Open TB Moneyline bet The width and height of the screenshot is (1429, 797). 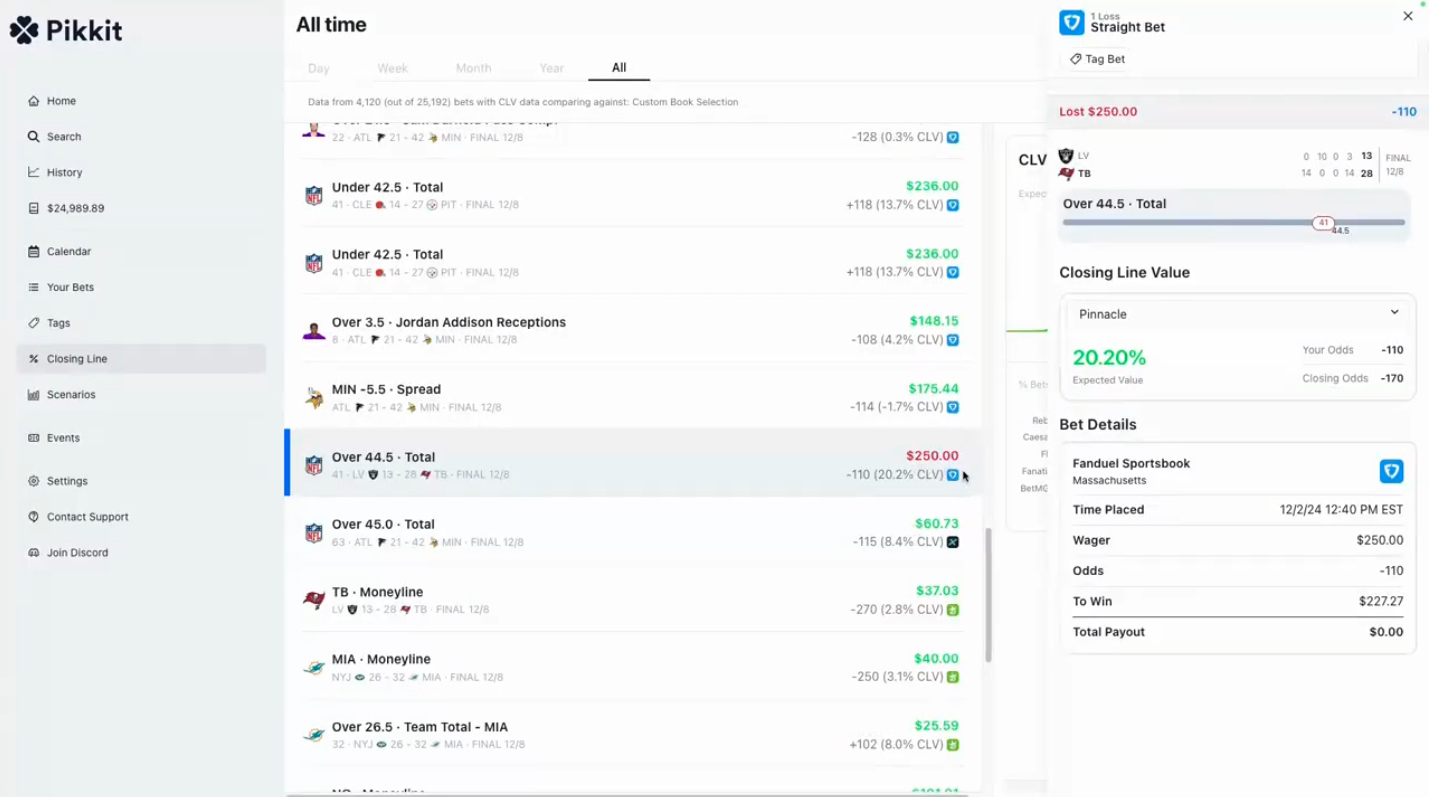point(635,600)
